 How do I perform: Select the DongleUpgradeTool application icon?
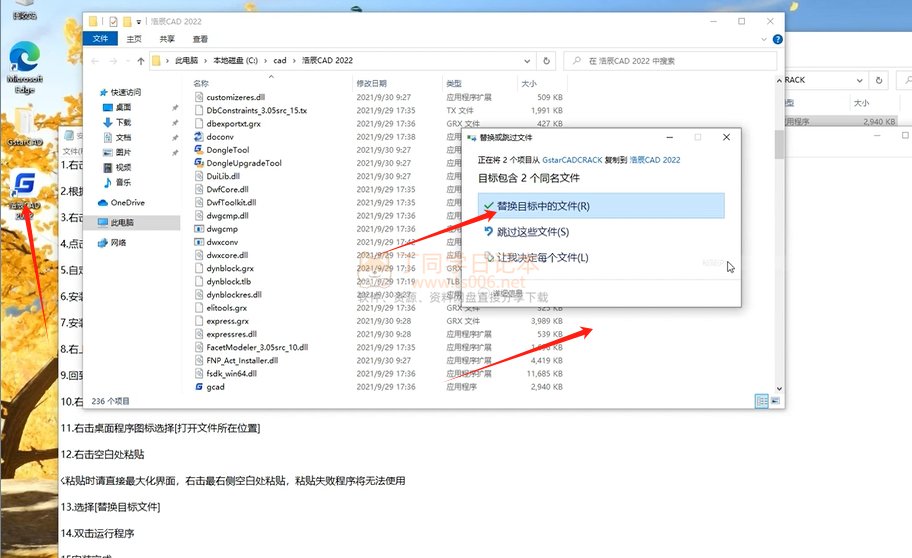pyautogui.click(x=199, y=163)
